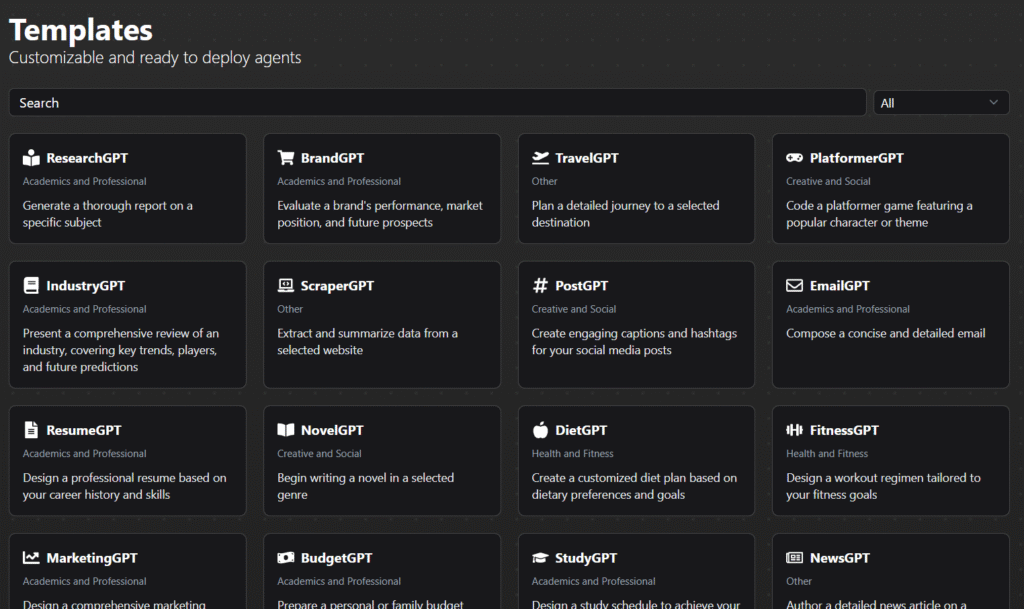Click 'Begin writing a novel' description text

(365, 486)
